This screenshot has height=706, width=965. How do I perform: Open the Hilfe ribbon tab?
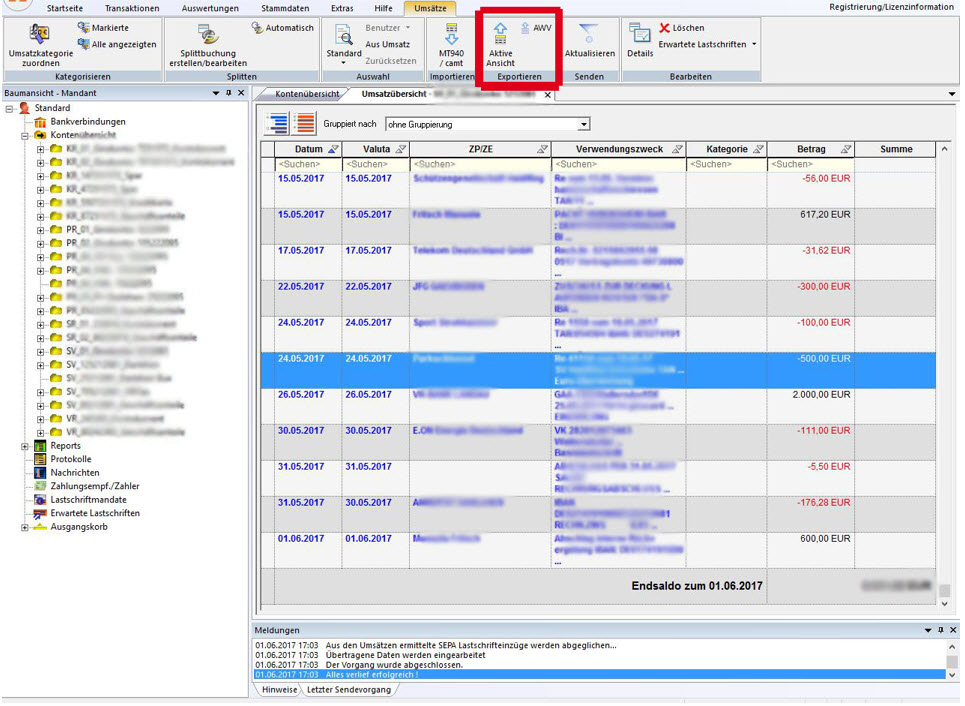[x=383, y=8]
